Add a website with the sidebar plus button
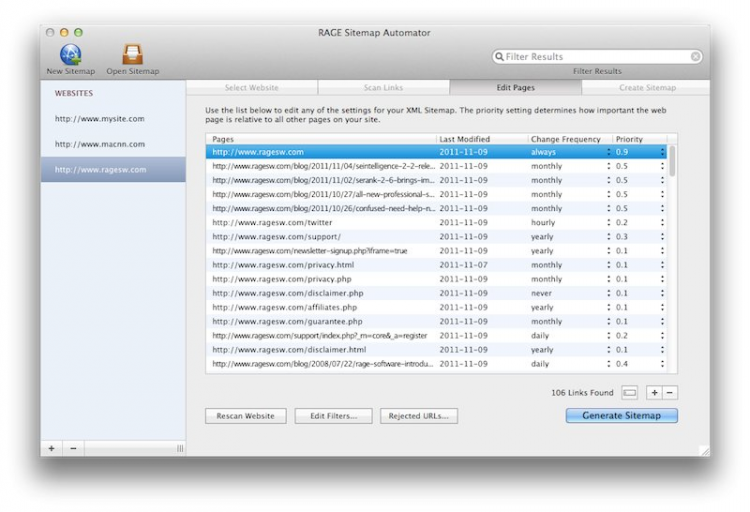This screenshot has height=512, width=750. tap(52, 448)
